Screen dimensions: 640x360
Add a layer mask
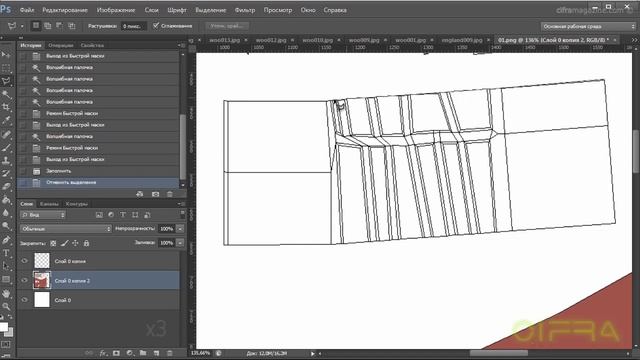tap(116, 353)
